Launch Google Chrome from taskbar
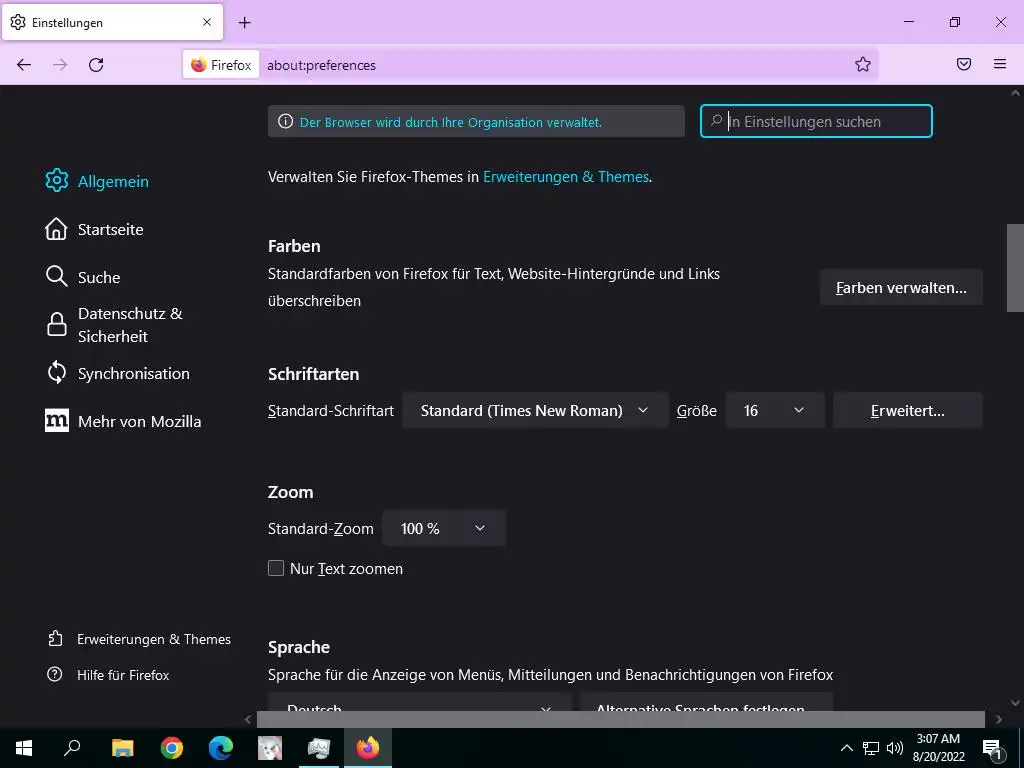This screenshot has height=768, width=1024. point(172,748)
